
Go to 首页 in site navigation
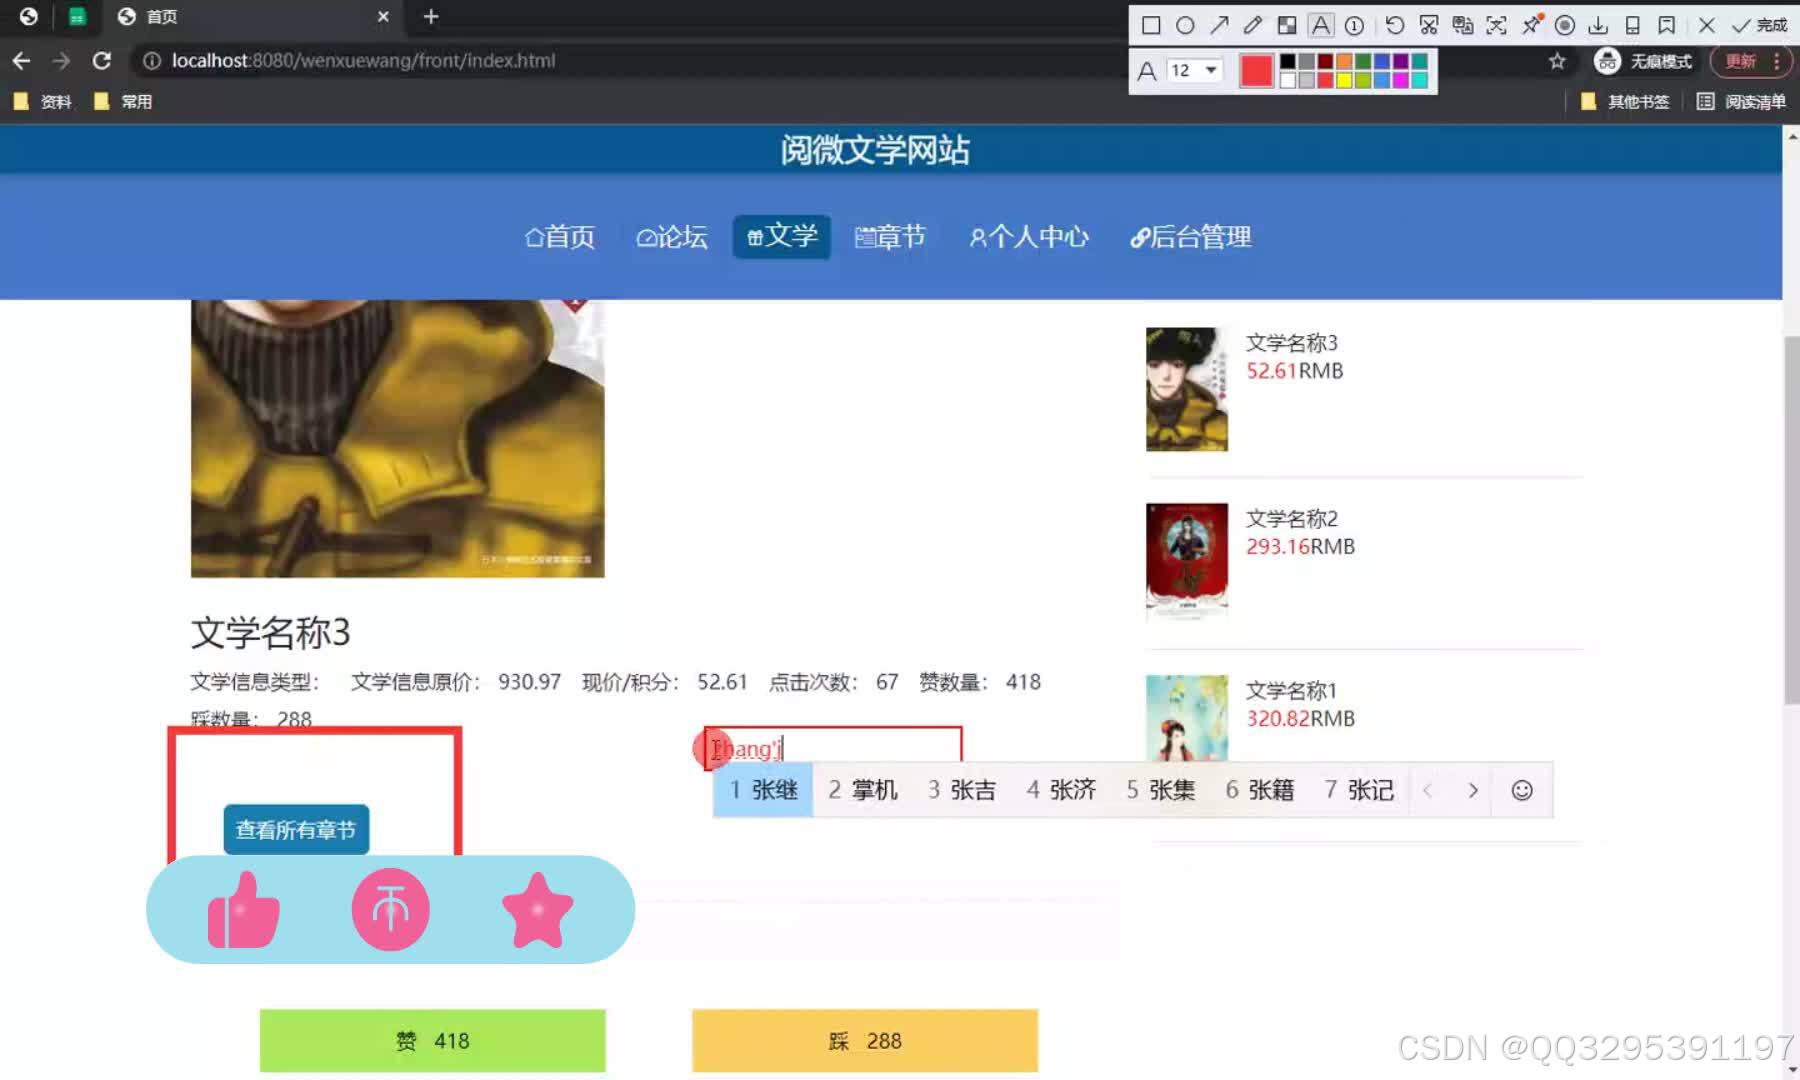(560, 237)
